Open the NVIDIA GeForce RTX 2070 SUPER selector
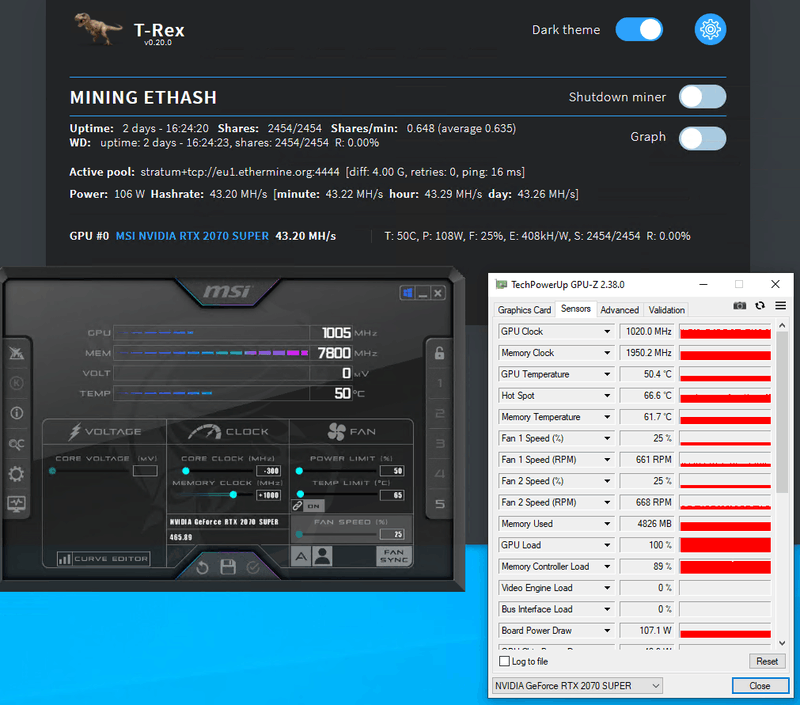 (577, 686)
